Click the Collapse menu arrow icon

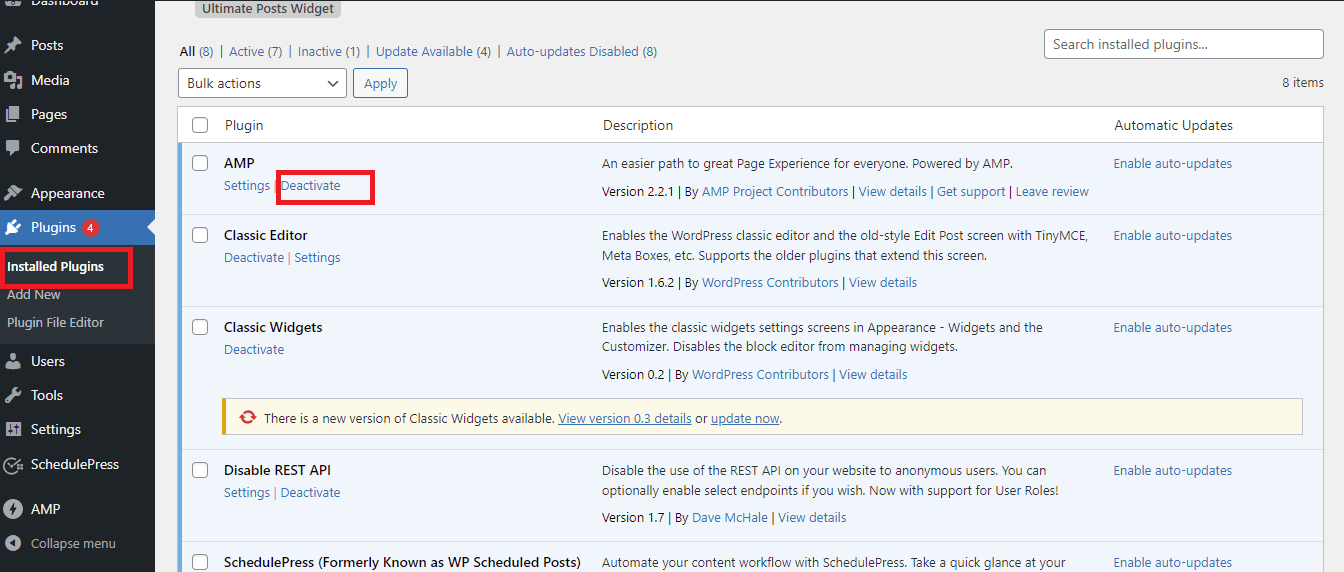pos(13,543)
